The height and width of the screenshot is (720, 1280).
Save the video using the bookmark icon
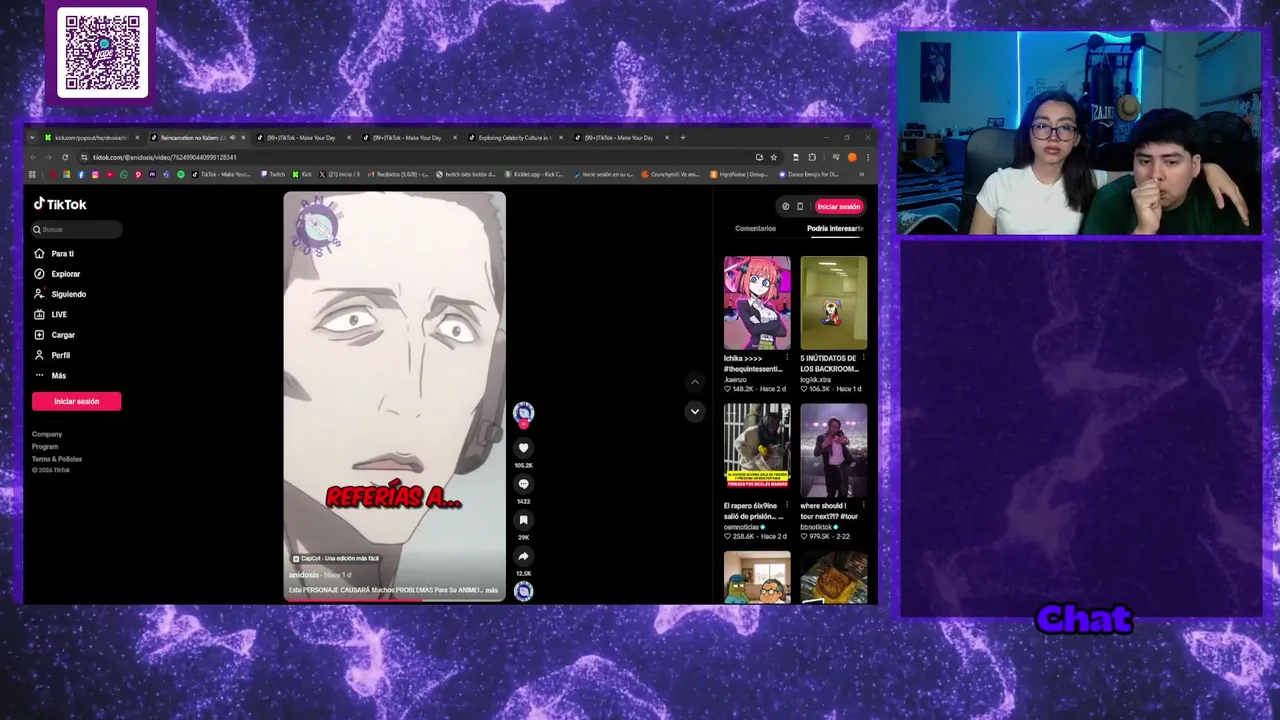[x=523, y=520]
